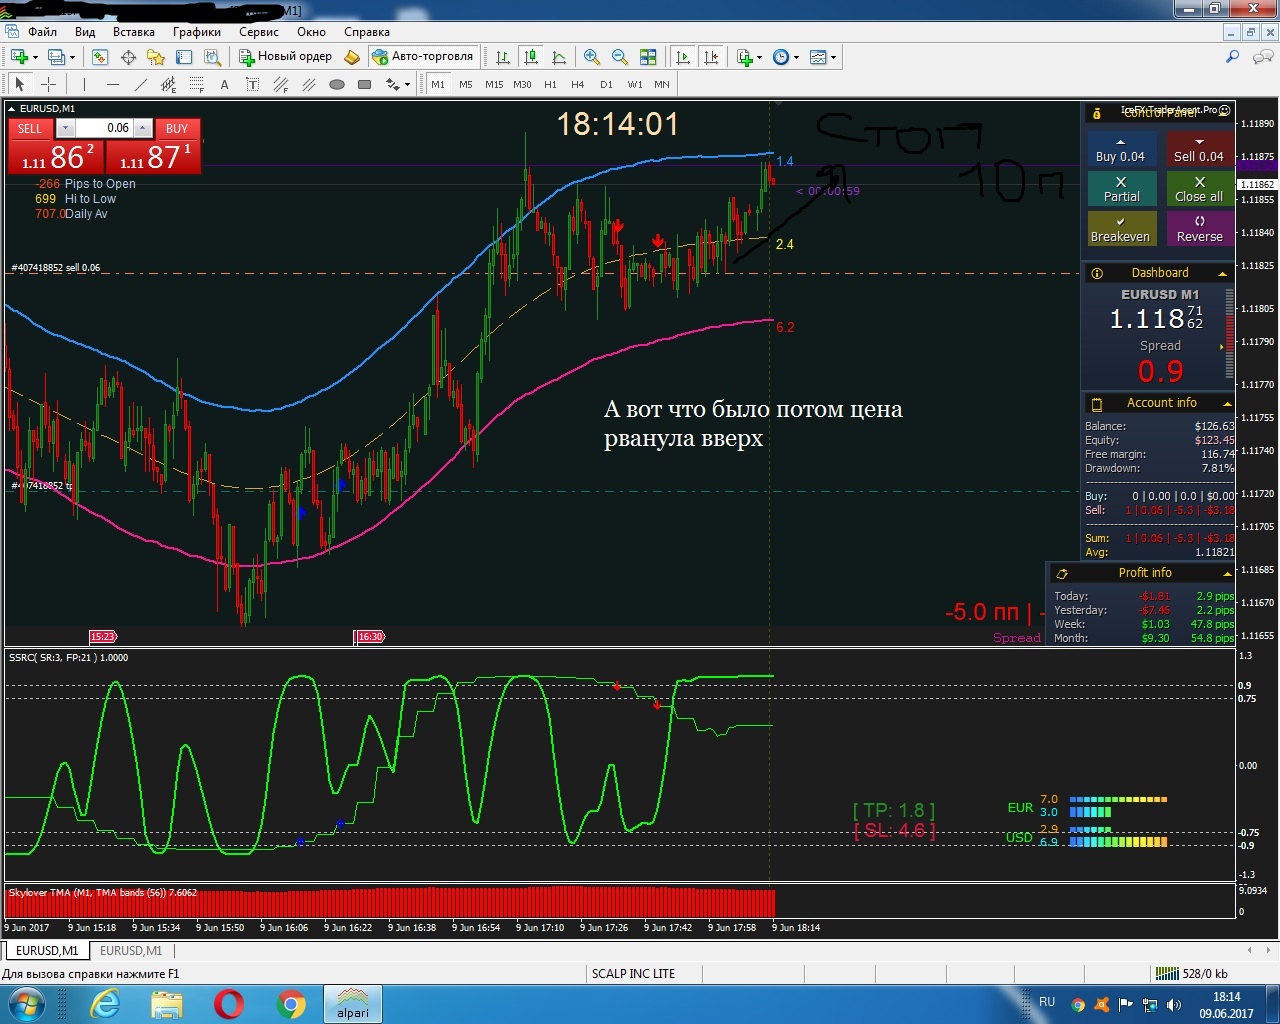Select the text tool

[224, 84]
